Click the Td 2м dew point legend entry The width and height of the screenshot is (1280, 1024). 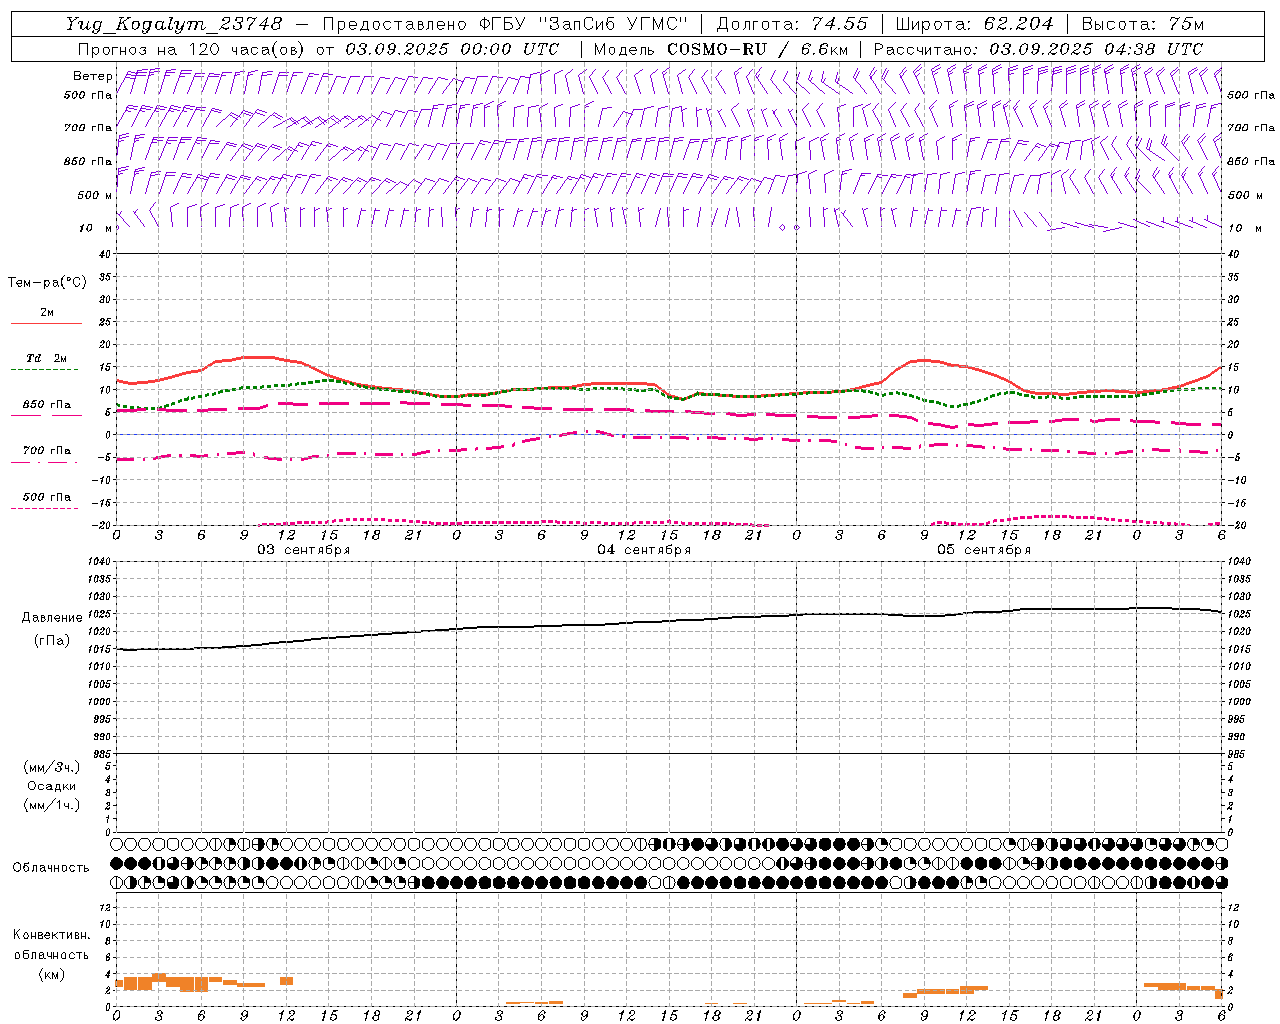click(x=46, y=358)
